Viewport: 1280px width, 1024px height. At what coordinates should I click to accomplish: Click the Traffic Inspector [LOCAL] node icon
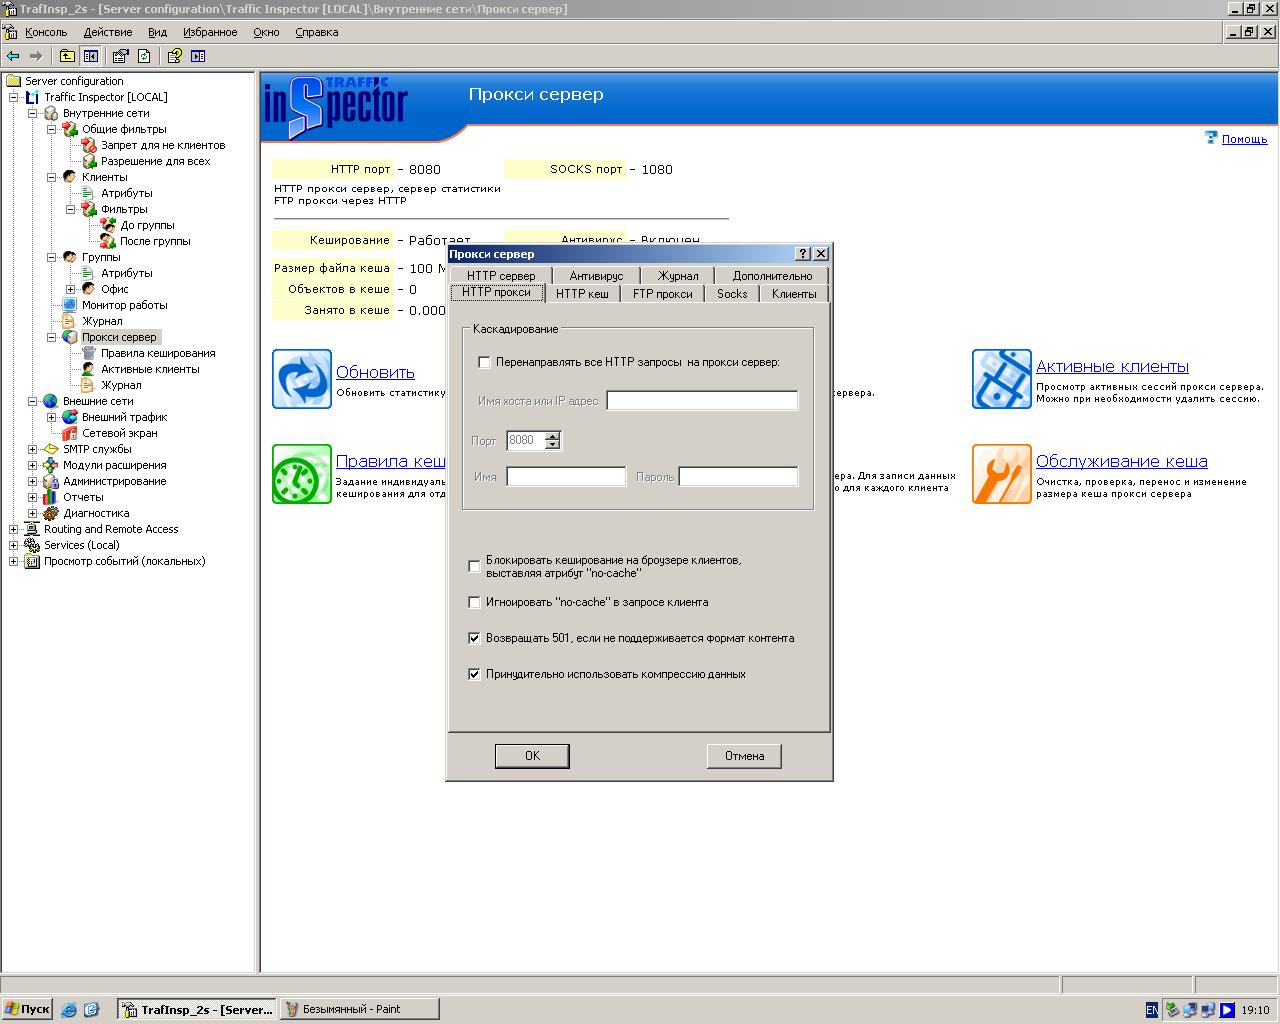pos(33,97)
